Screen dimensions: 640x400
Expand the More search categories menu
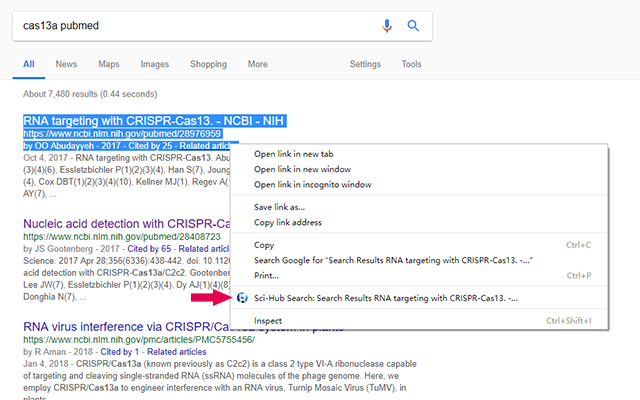(x=257, y=65)
